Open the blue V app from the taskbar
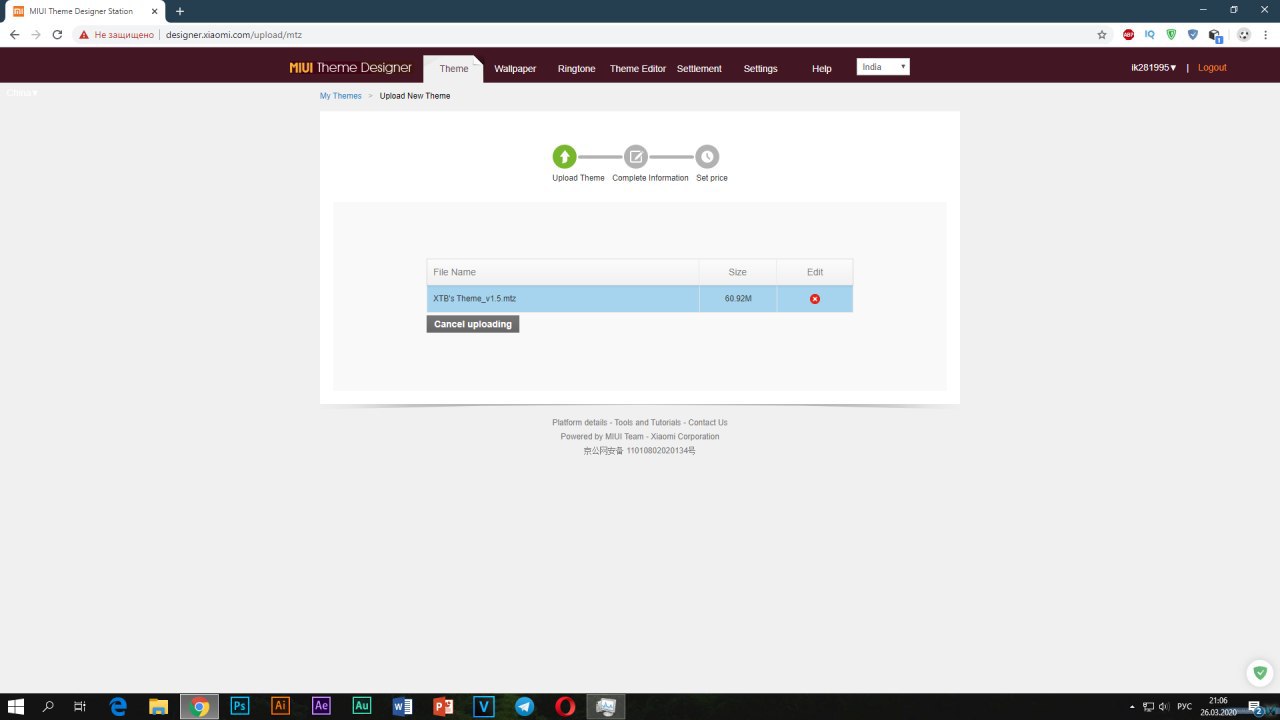1280x720 pixels. pos(484,706)
